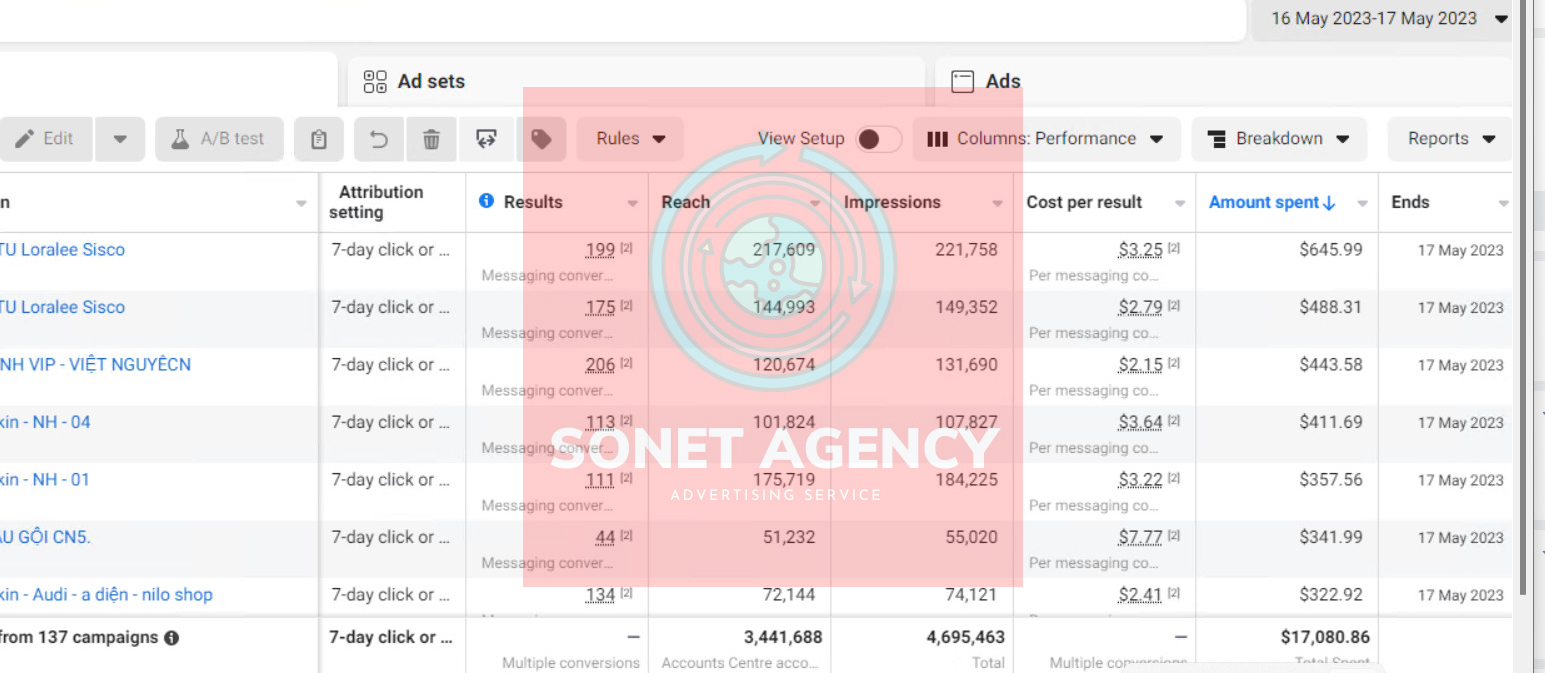This screenshot has height=673, width=1545.
Task: Select amount spent $341.99 cell
Action: click(1330, 537)
